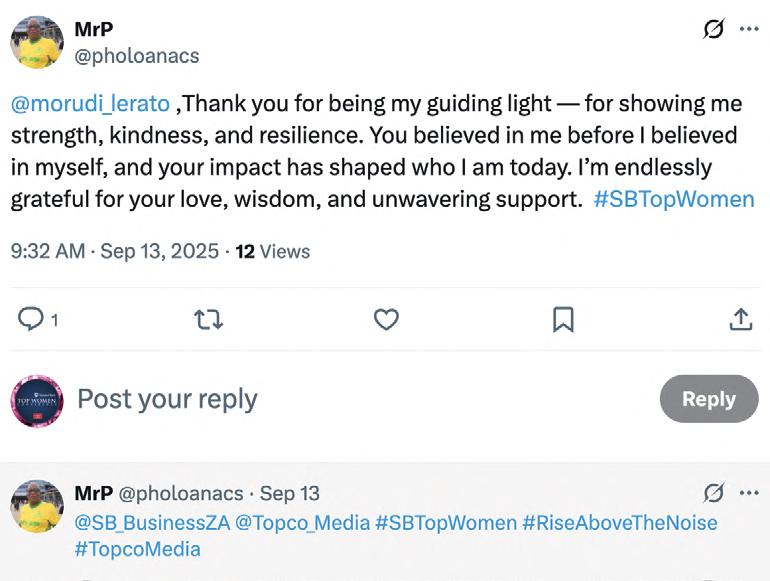Click the Top Women reply avatar

tap(37, 401)
